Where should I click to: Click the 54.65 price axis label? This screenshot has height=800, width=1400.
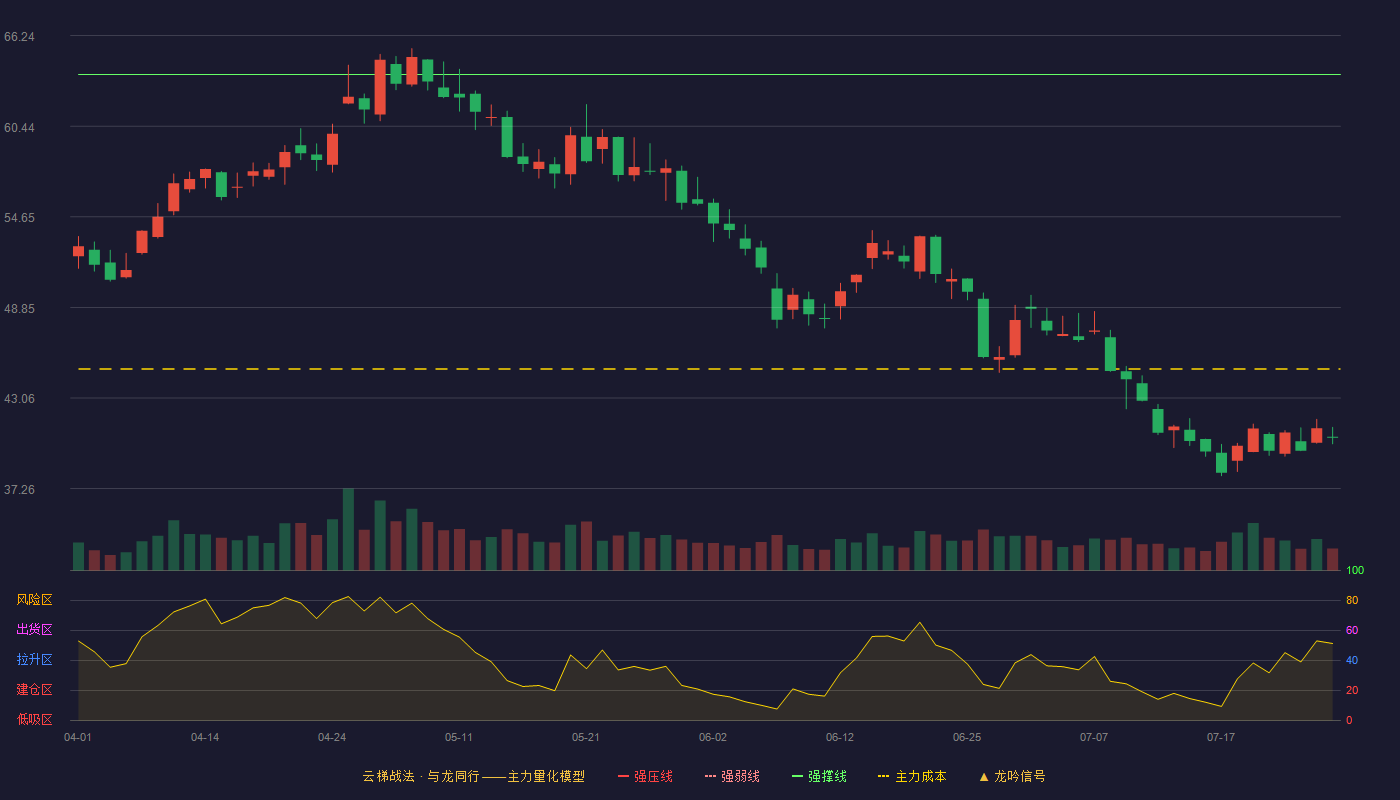(19, 218)
